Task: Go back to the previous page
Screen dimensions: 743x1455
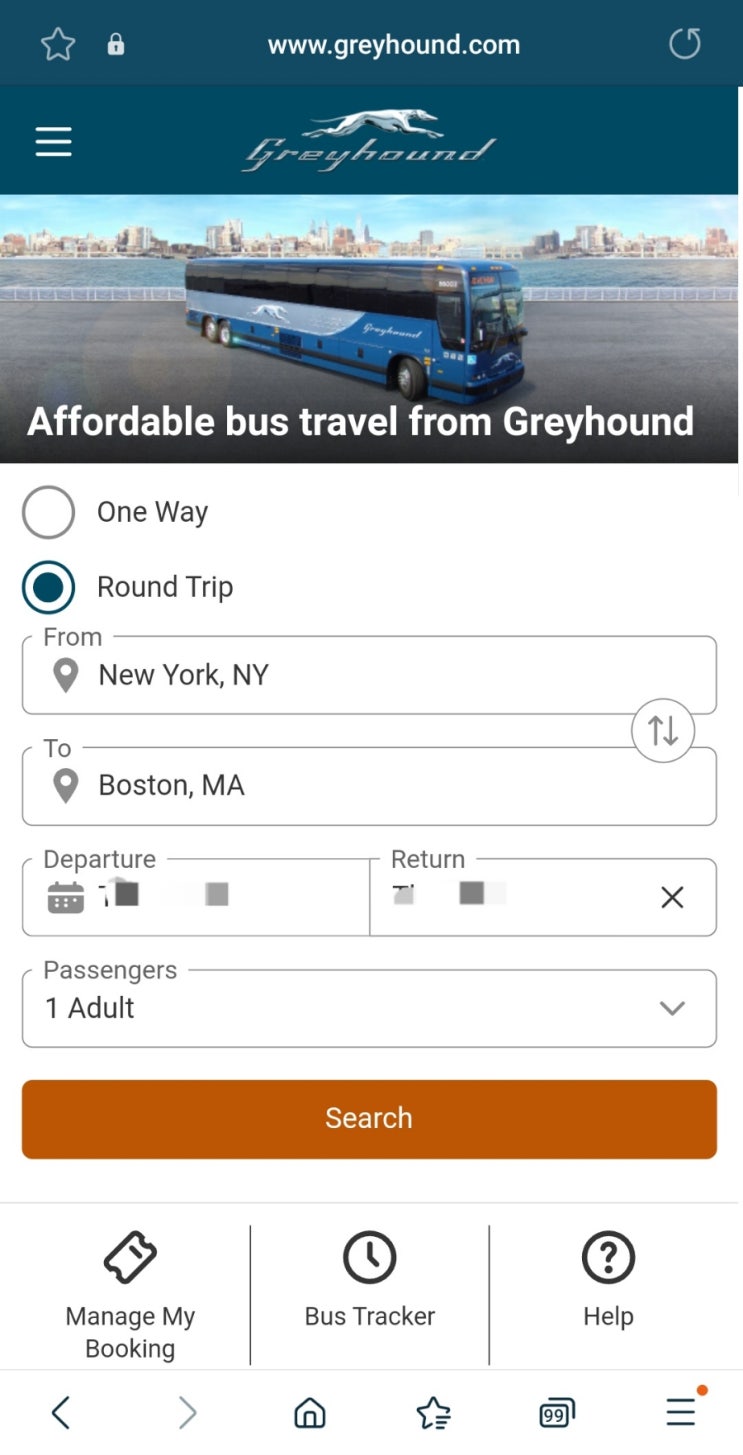Action: (61, 1412)
